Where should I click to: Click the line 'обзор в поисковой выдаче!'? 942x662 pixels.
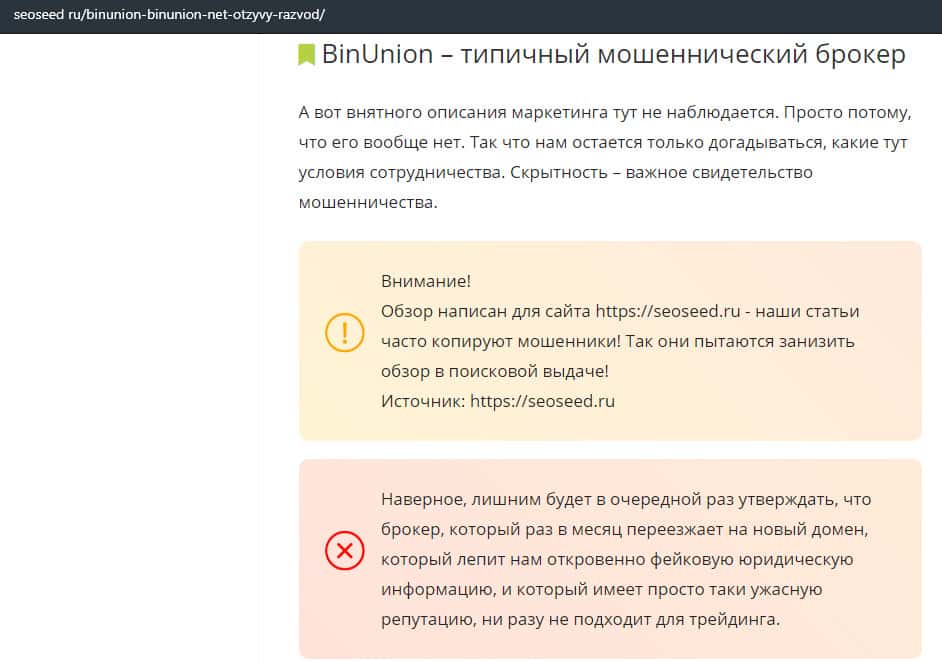click(495, 371)
